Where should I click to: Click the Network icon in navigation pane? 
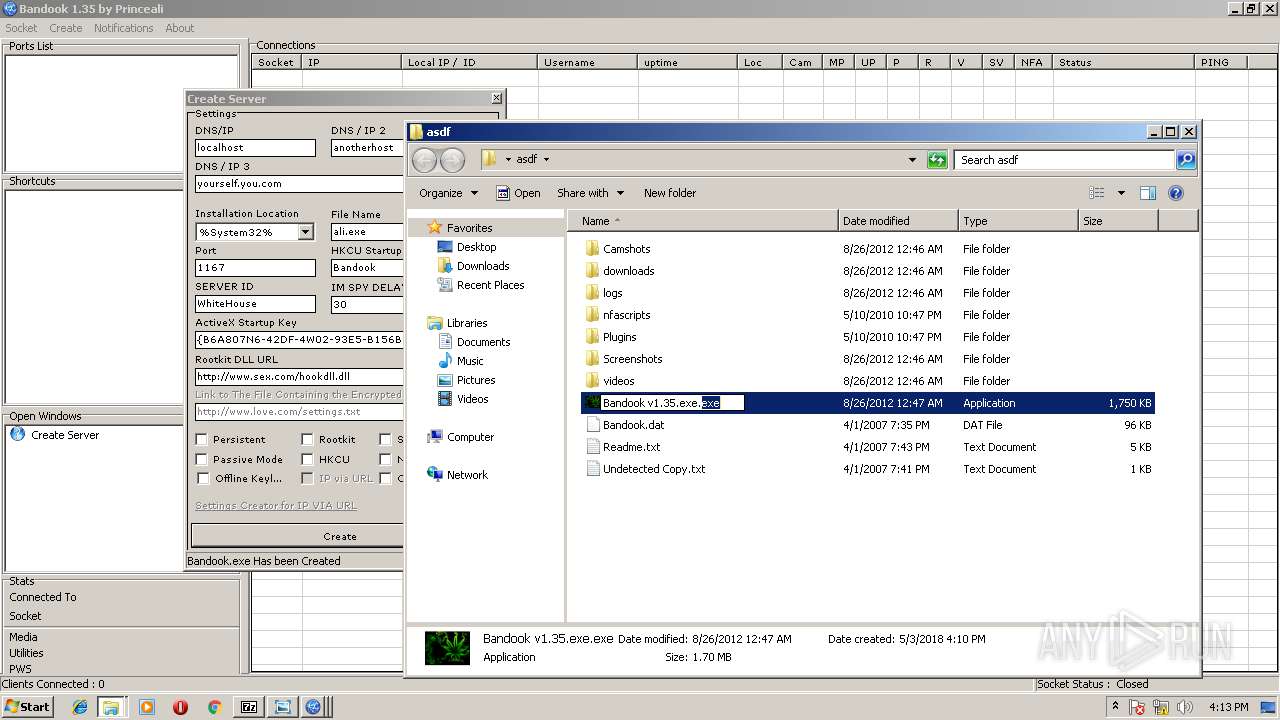(x=435, y=475)
